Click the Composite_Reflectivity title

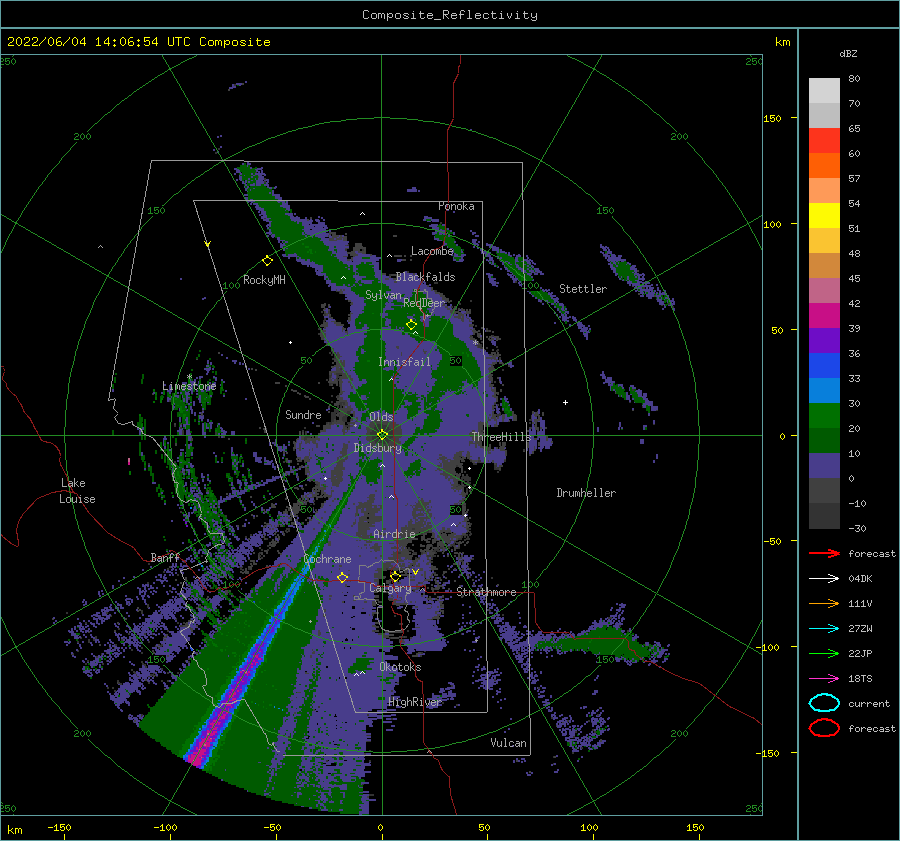(x=450, y=15)
